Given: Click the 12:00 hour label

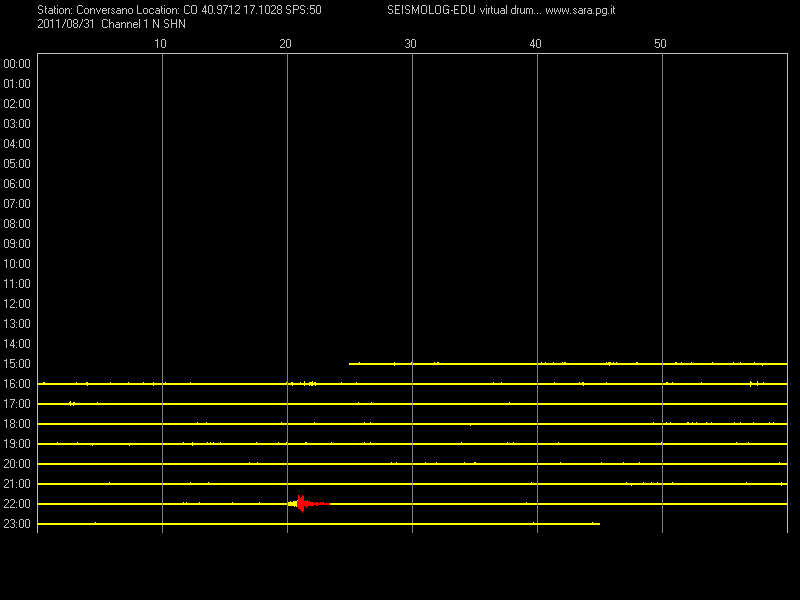Looking at the screenshot, I should (x=17, y=304).
